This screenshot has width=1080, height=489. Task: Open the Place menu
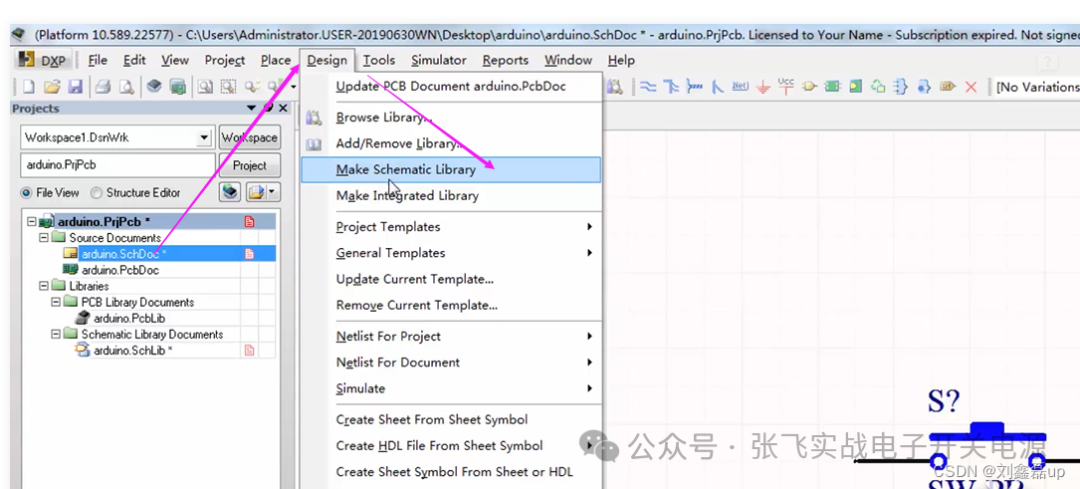[x=276, y=61]
